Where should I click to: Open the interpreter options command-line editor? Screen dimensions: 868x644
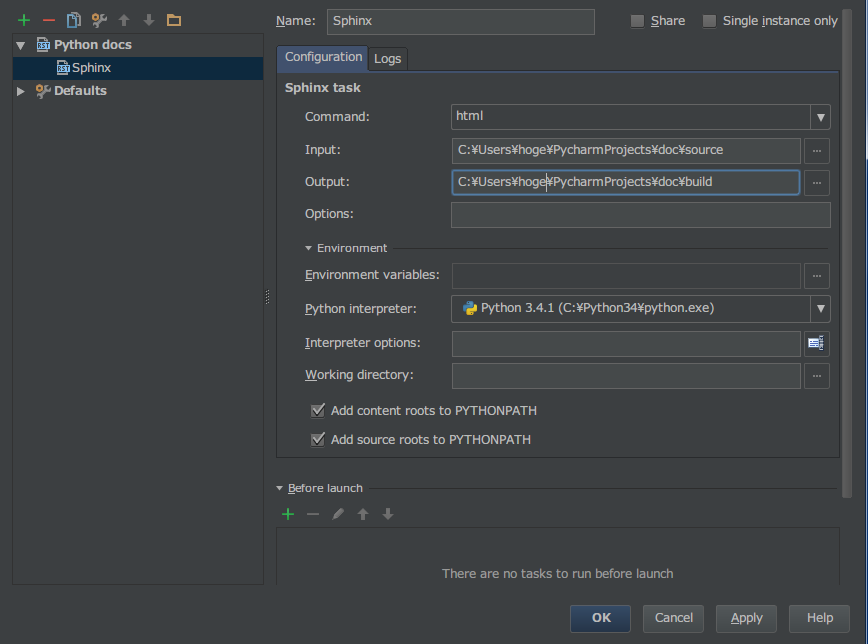pyautogui.click(x=815, y=343)
